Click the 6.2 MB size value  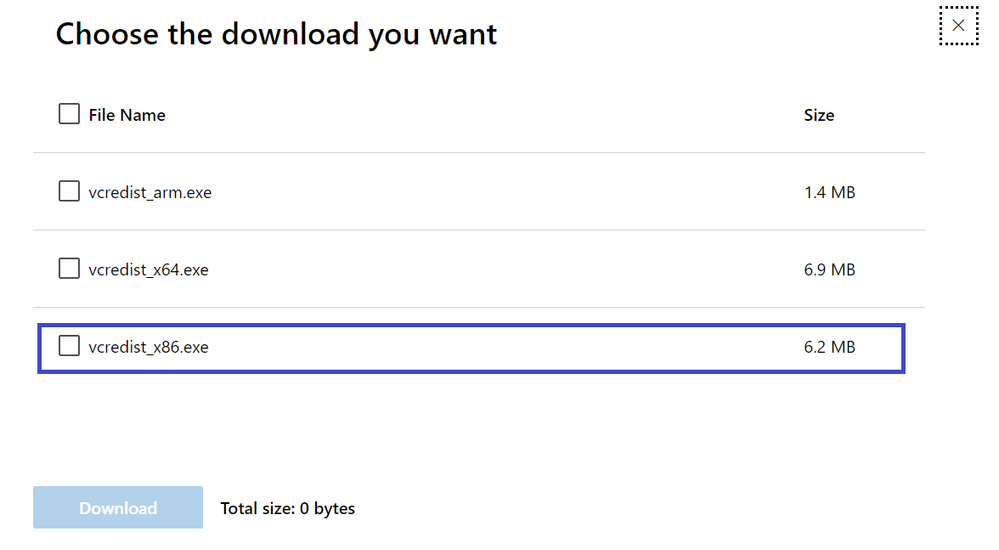coord(829,347)
